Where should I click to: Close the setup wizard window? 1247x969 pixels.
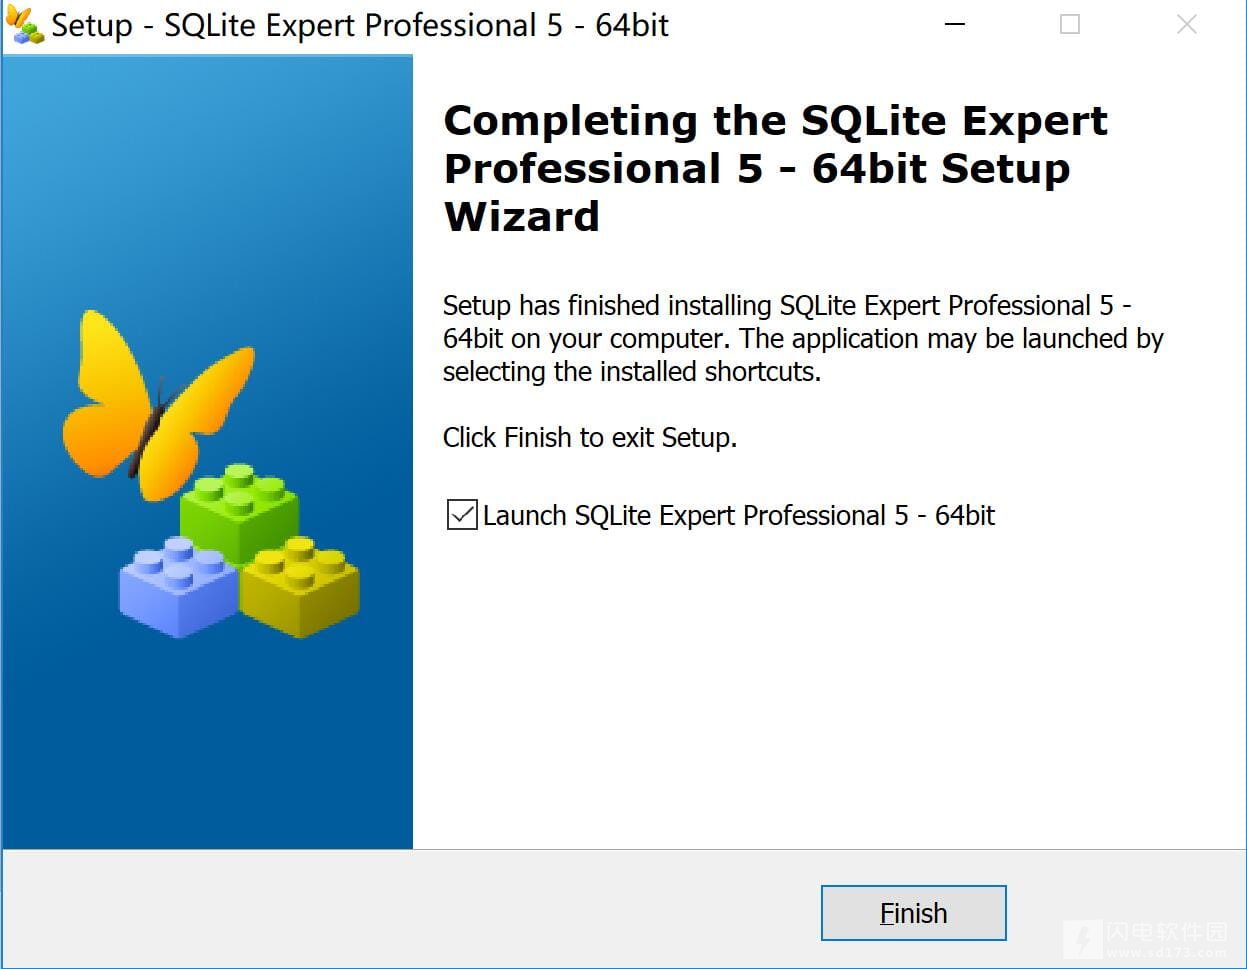1187,25
